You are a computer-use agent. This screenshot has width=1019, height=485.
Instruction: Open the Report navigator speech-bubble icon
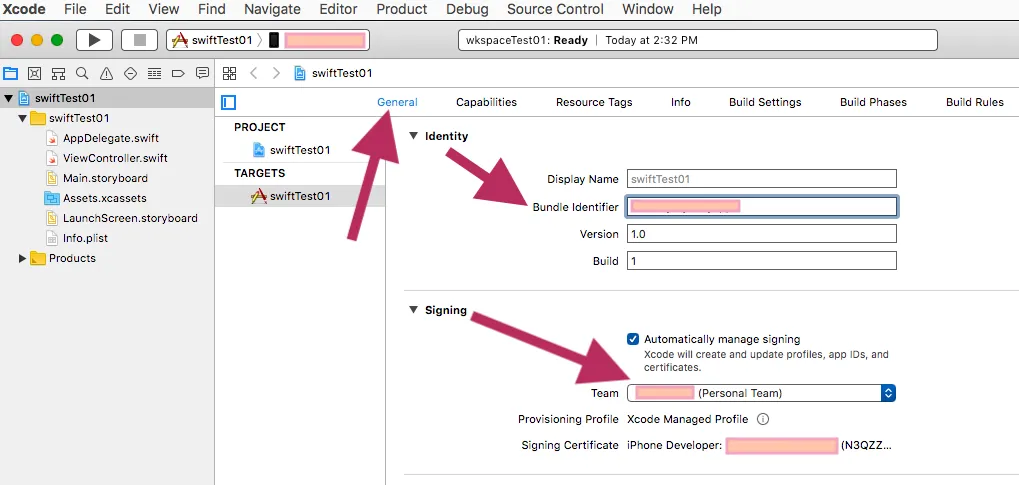pos(202,73)
